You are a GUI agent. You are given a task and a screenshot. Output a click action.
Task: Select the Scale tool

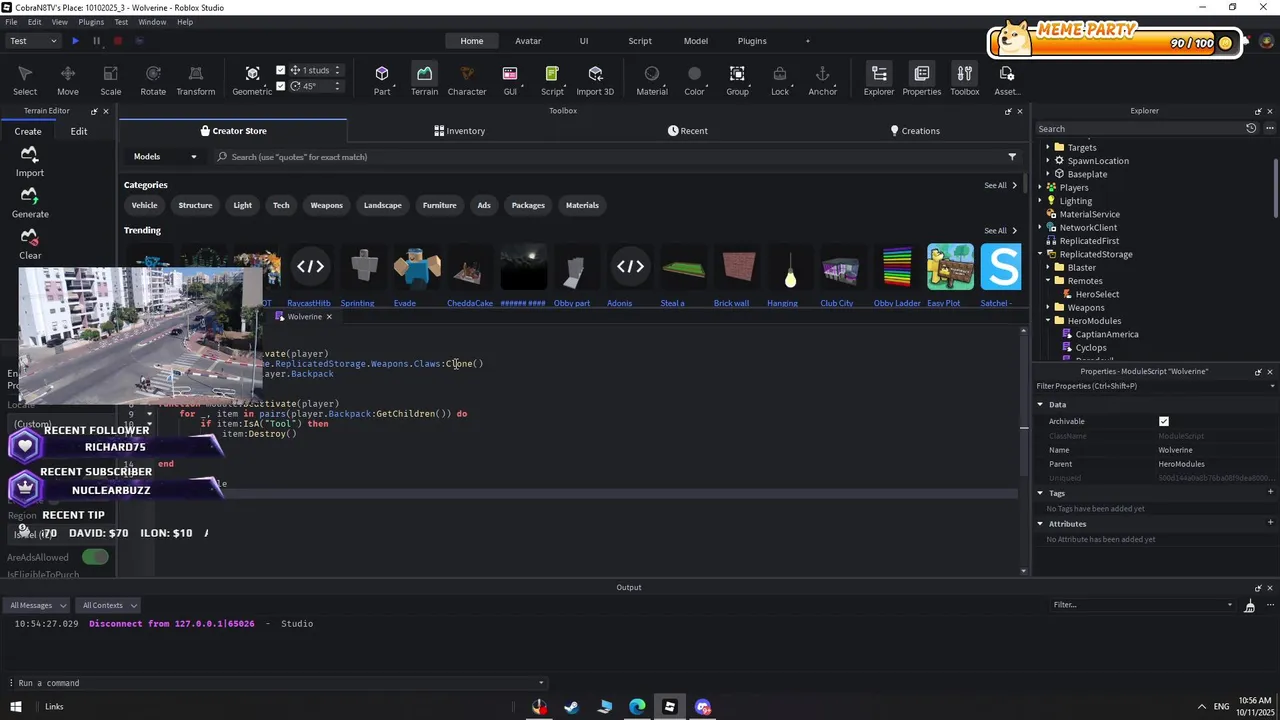pos(110,80)
